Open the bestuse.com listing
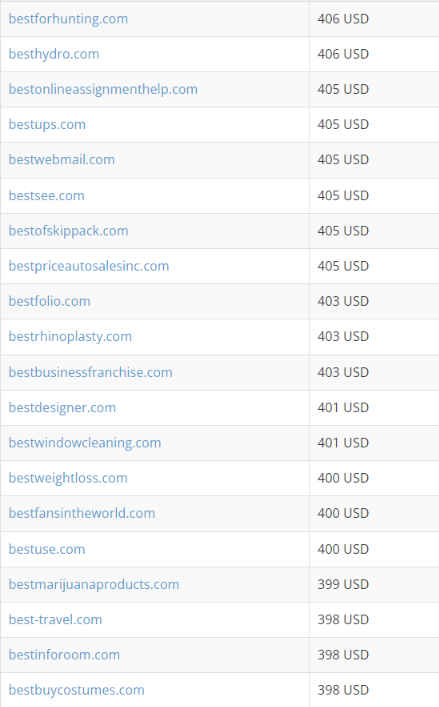The image size is (439, 707). click(47, 549)
